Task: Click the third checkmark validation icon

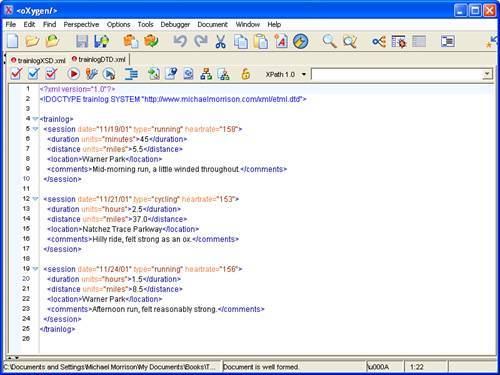Action: coord(51,74)
